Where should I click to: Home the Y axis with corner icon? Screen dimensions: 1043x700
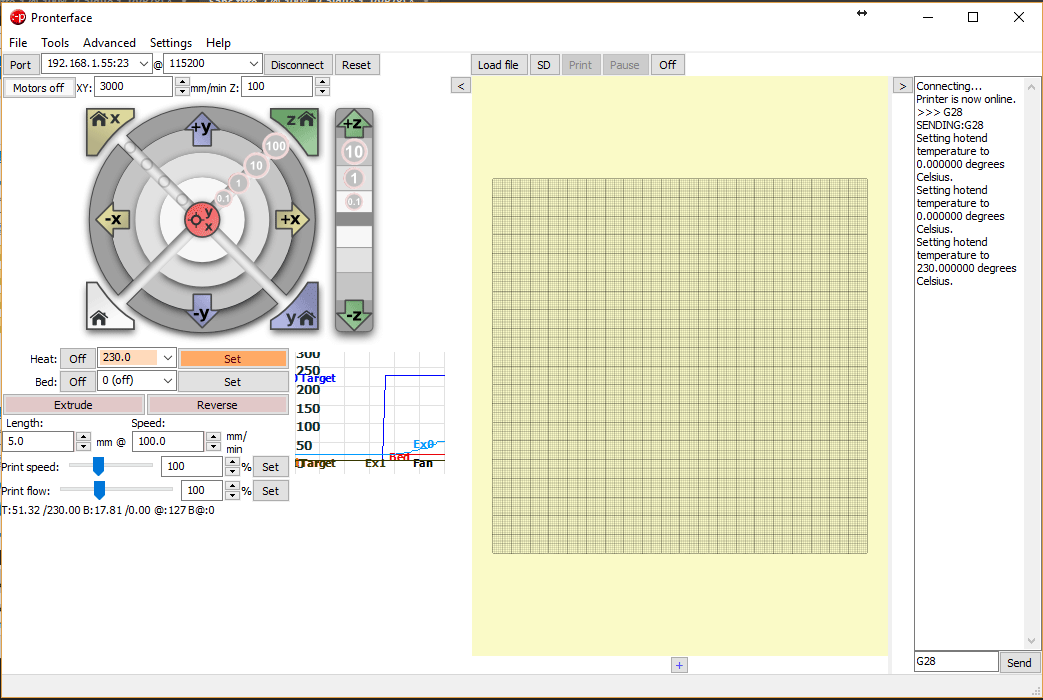pos(297,313)
